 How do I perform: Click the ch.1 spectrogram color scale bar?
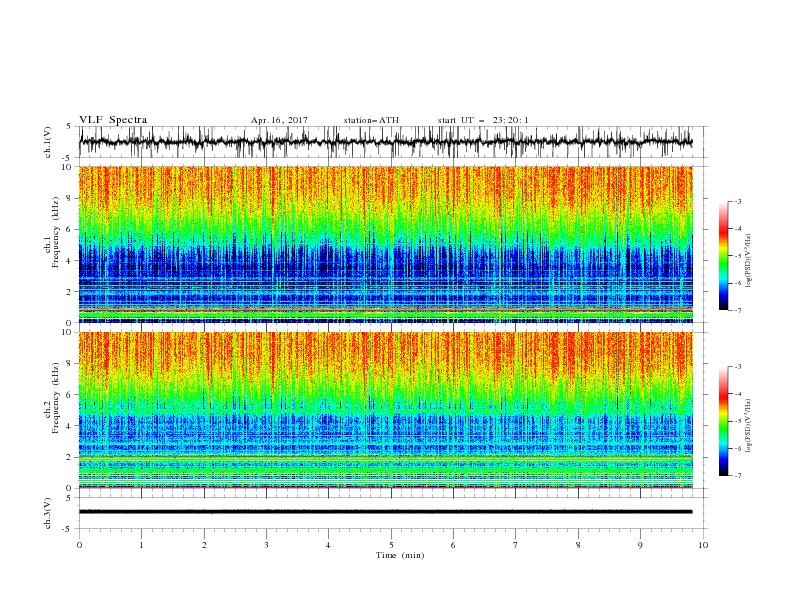(x=724, y=255)
